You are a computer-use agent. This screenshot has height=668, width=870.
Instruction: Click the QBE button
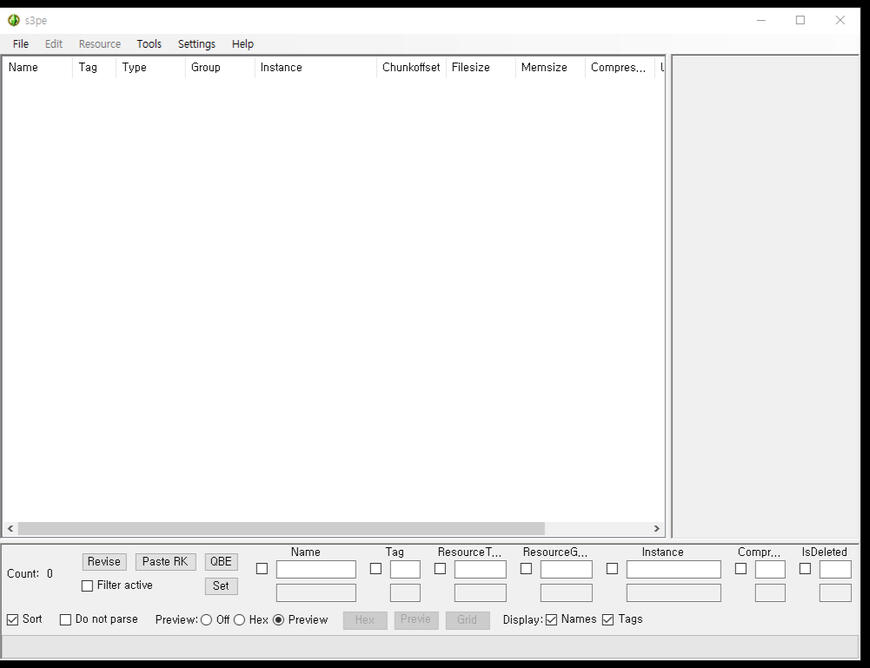click(221, 562)
